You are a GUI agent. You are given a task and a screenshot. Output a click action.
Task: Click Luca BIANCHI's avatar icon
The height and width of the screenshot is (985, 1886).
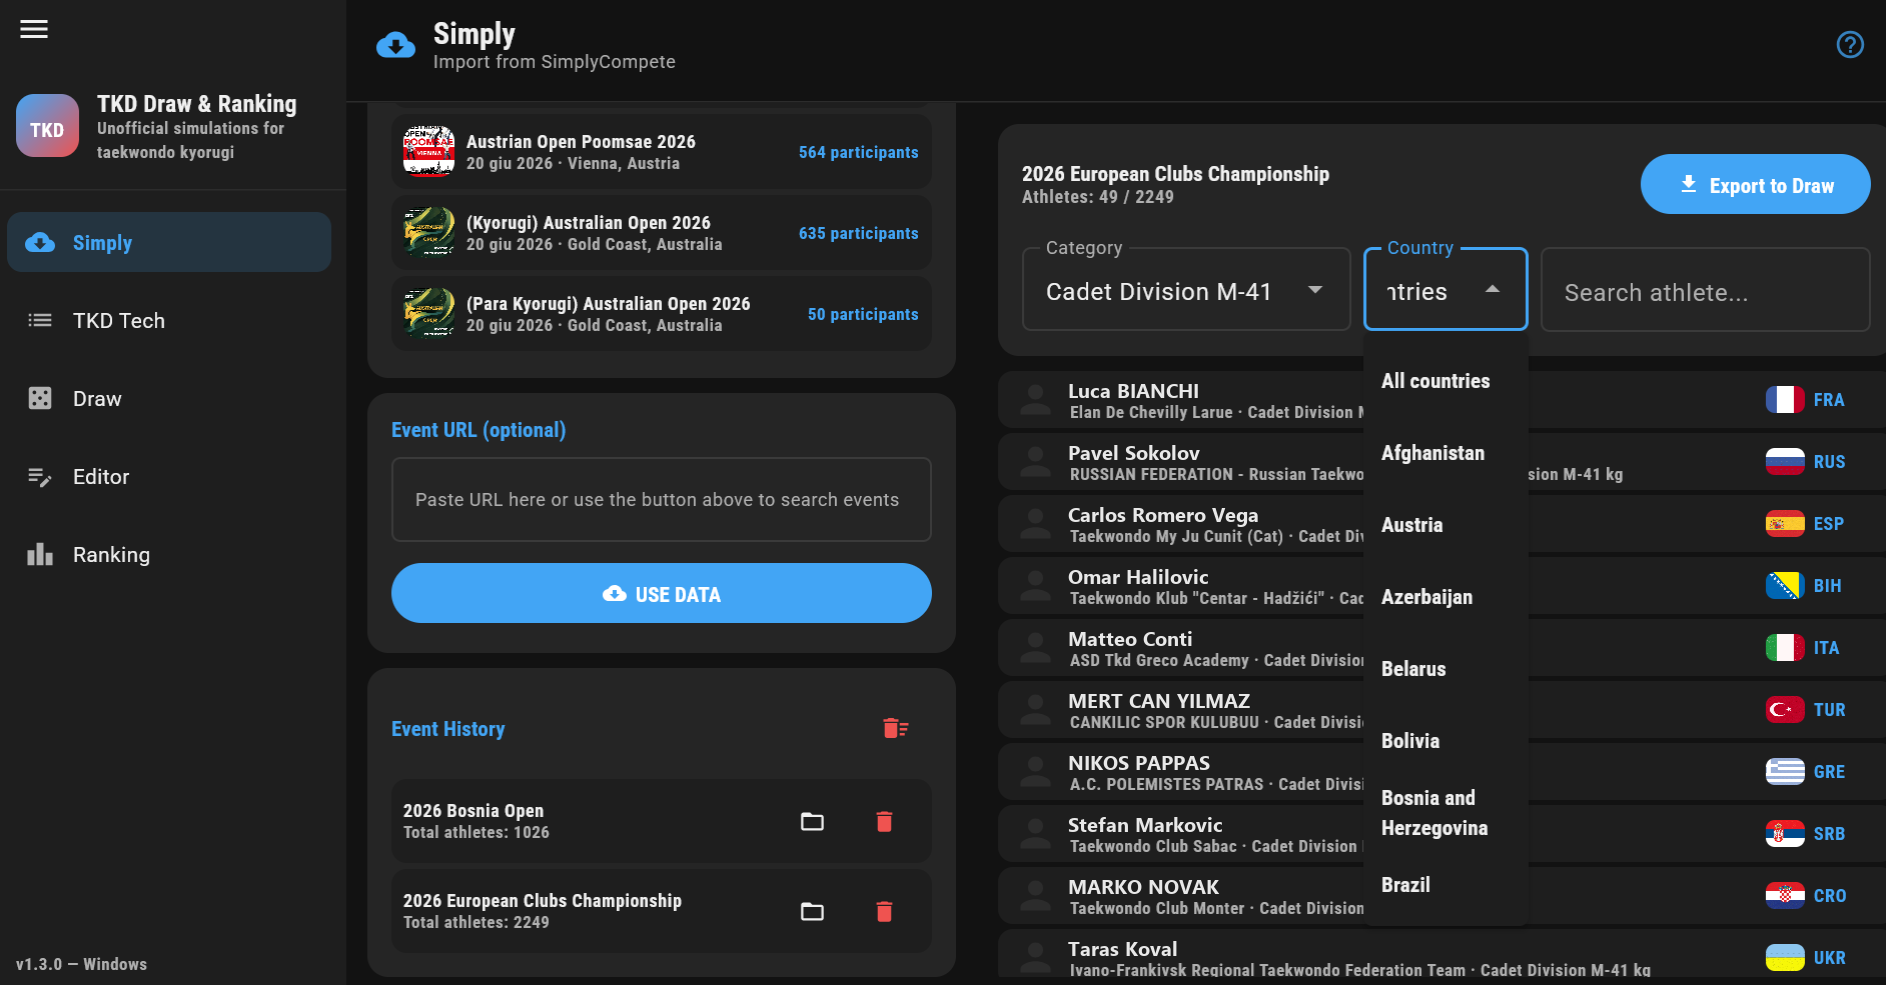(1035, 400)
